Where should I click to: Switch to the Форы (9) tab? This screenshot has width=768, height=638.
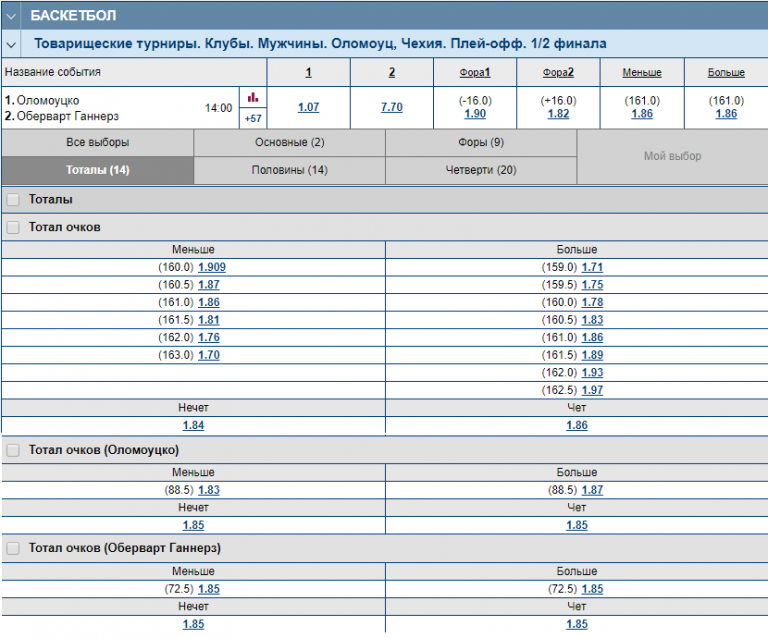(x=481, y=143)
